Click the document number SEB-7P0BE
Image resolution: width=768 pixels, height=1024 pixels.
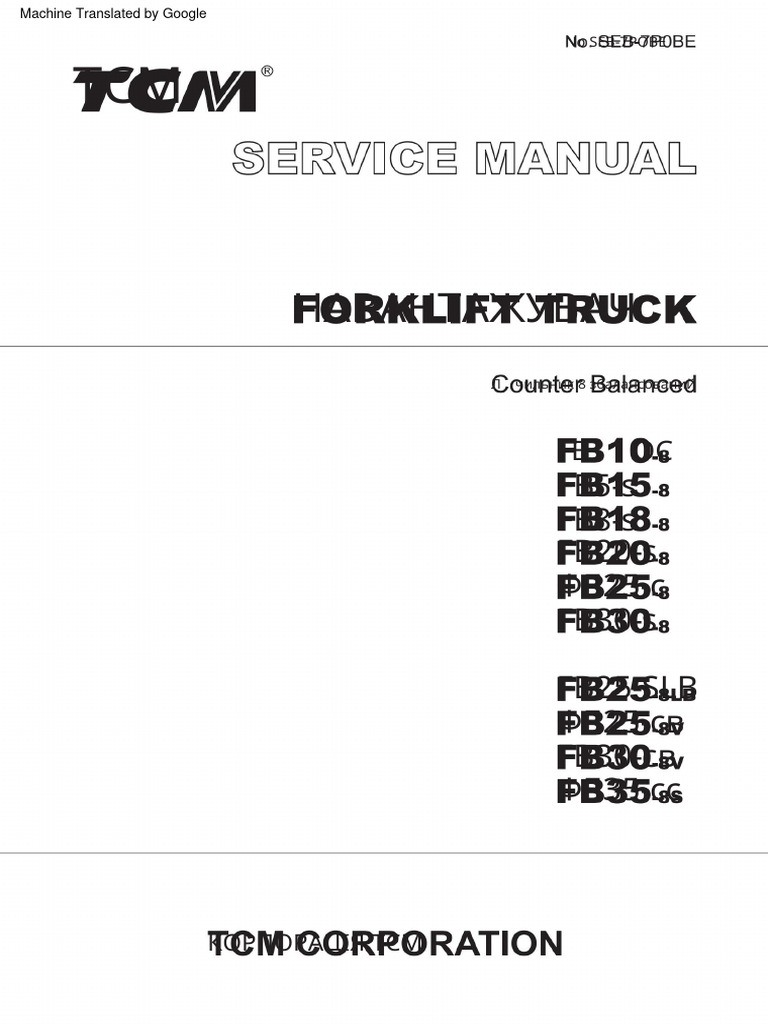pos(631,41)
